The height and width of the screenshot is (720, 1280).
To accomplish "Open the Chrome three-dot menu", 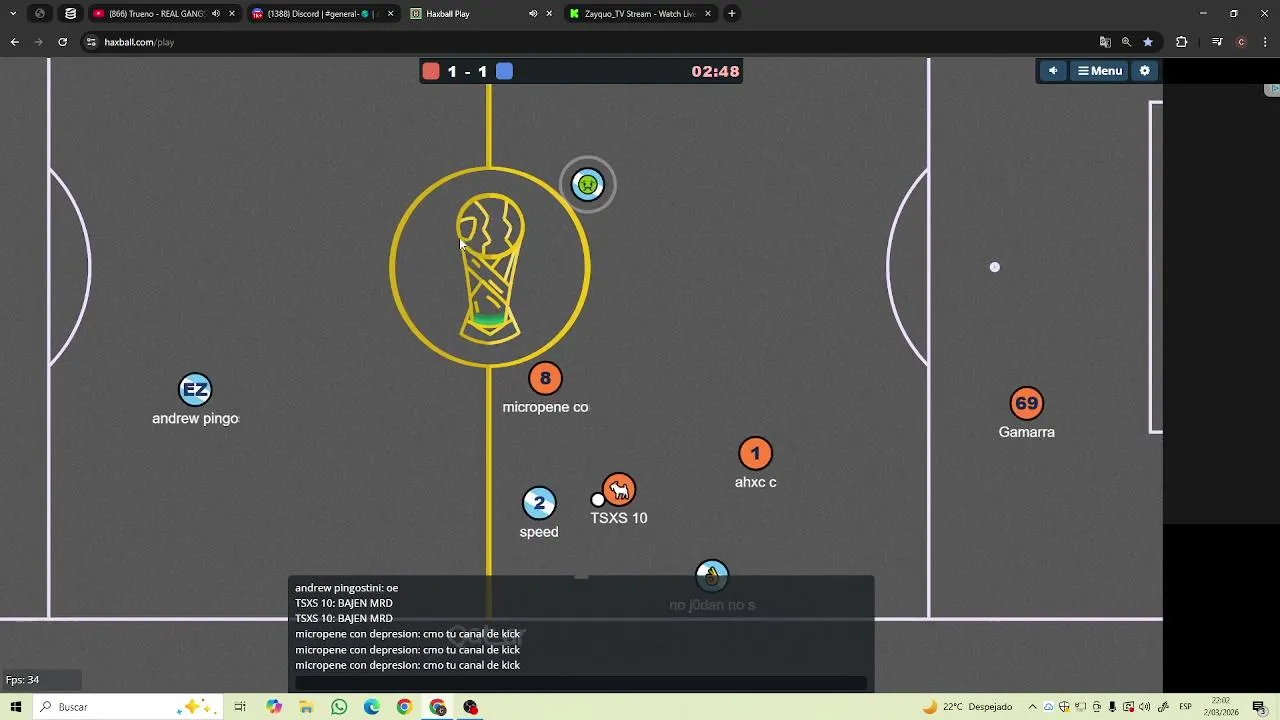I will pyautogui.click(x=1266, y=42).
